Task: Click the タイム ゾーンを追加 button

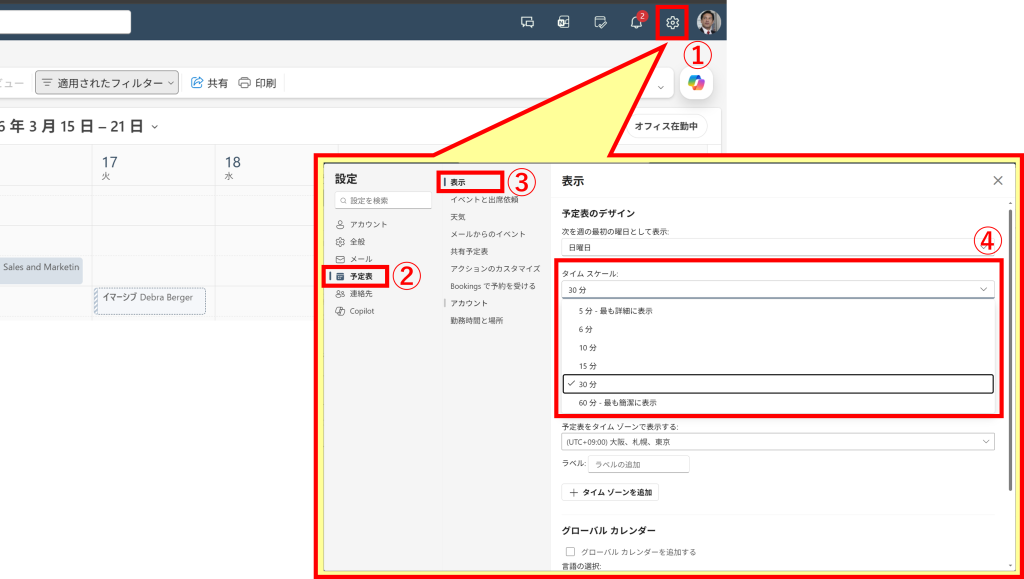Action: pos(611,492)
